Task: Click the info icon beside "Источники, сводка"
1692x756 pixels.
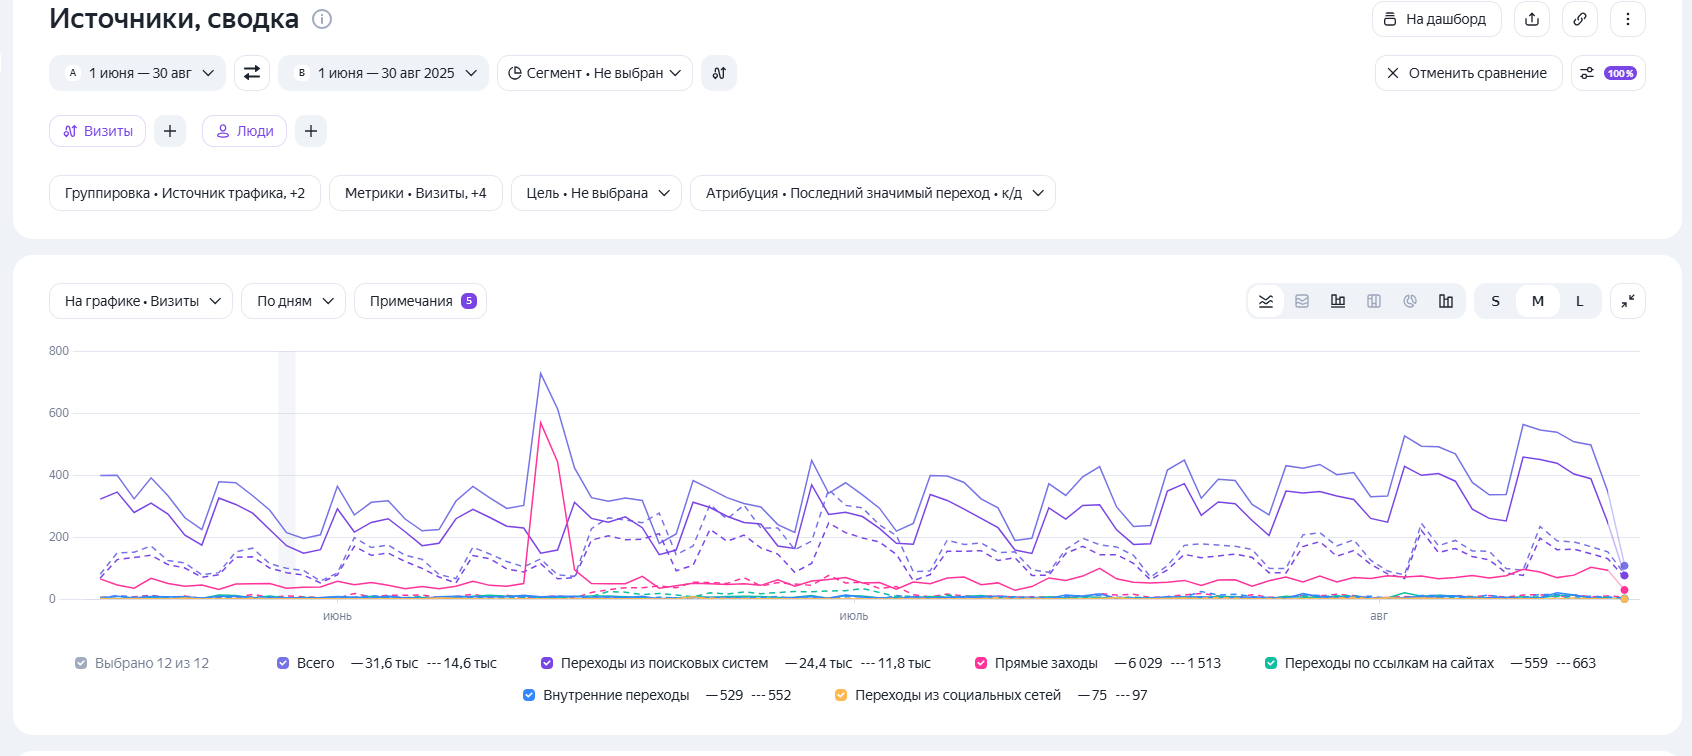Action: [x=322, y=19]
